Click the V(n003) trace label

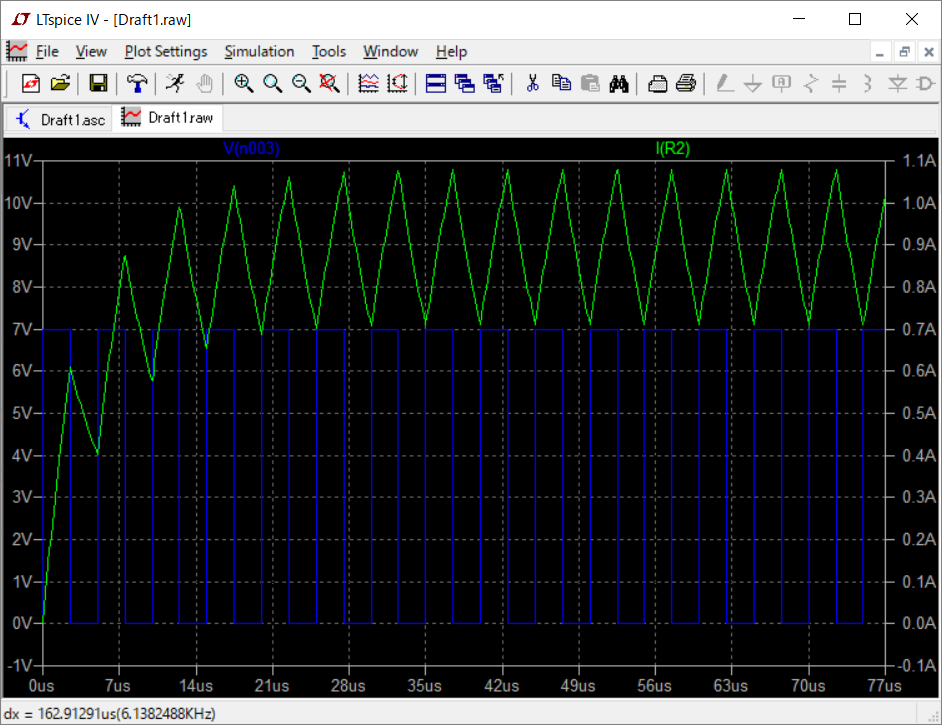coord(251,148)
